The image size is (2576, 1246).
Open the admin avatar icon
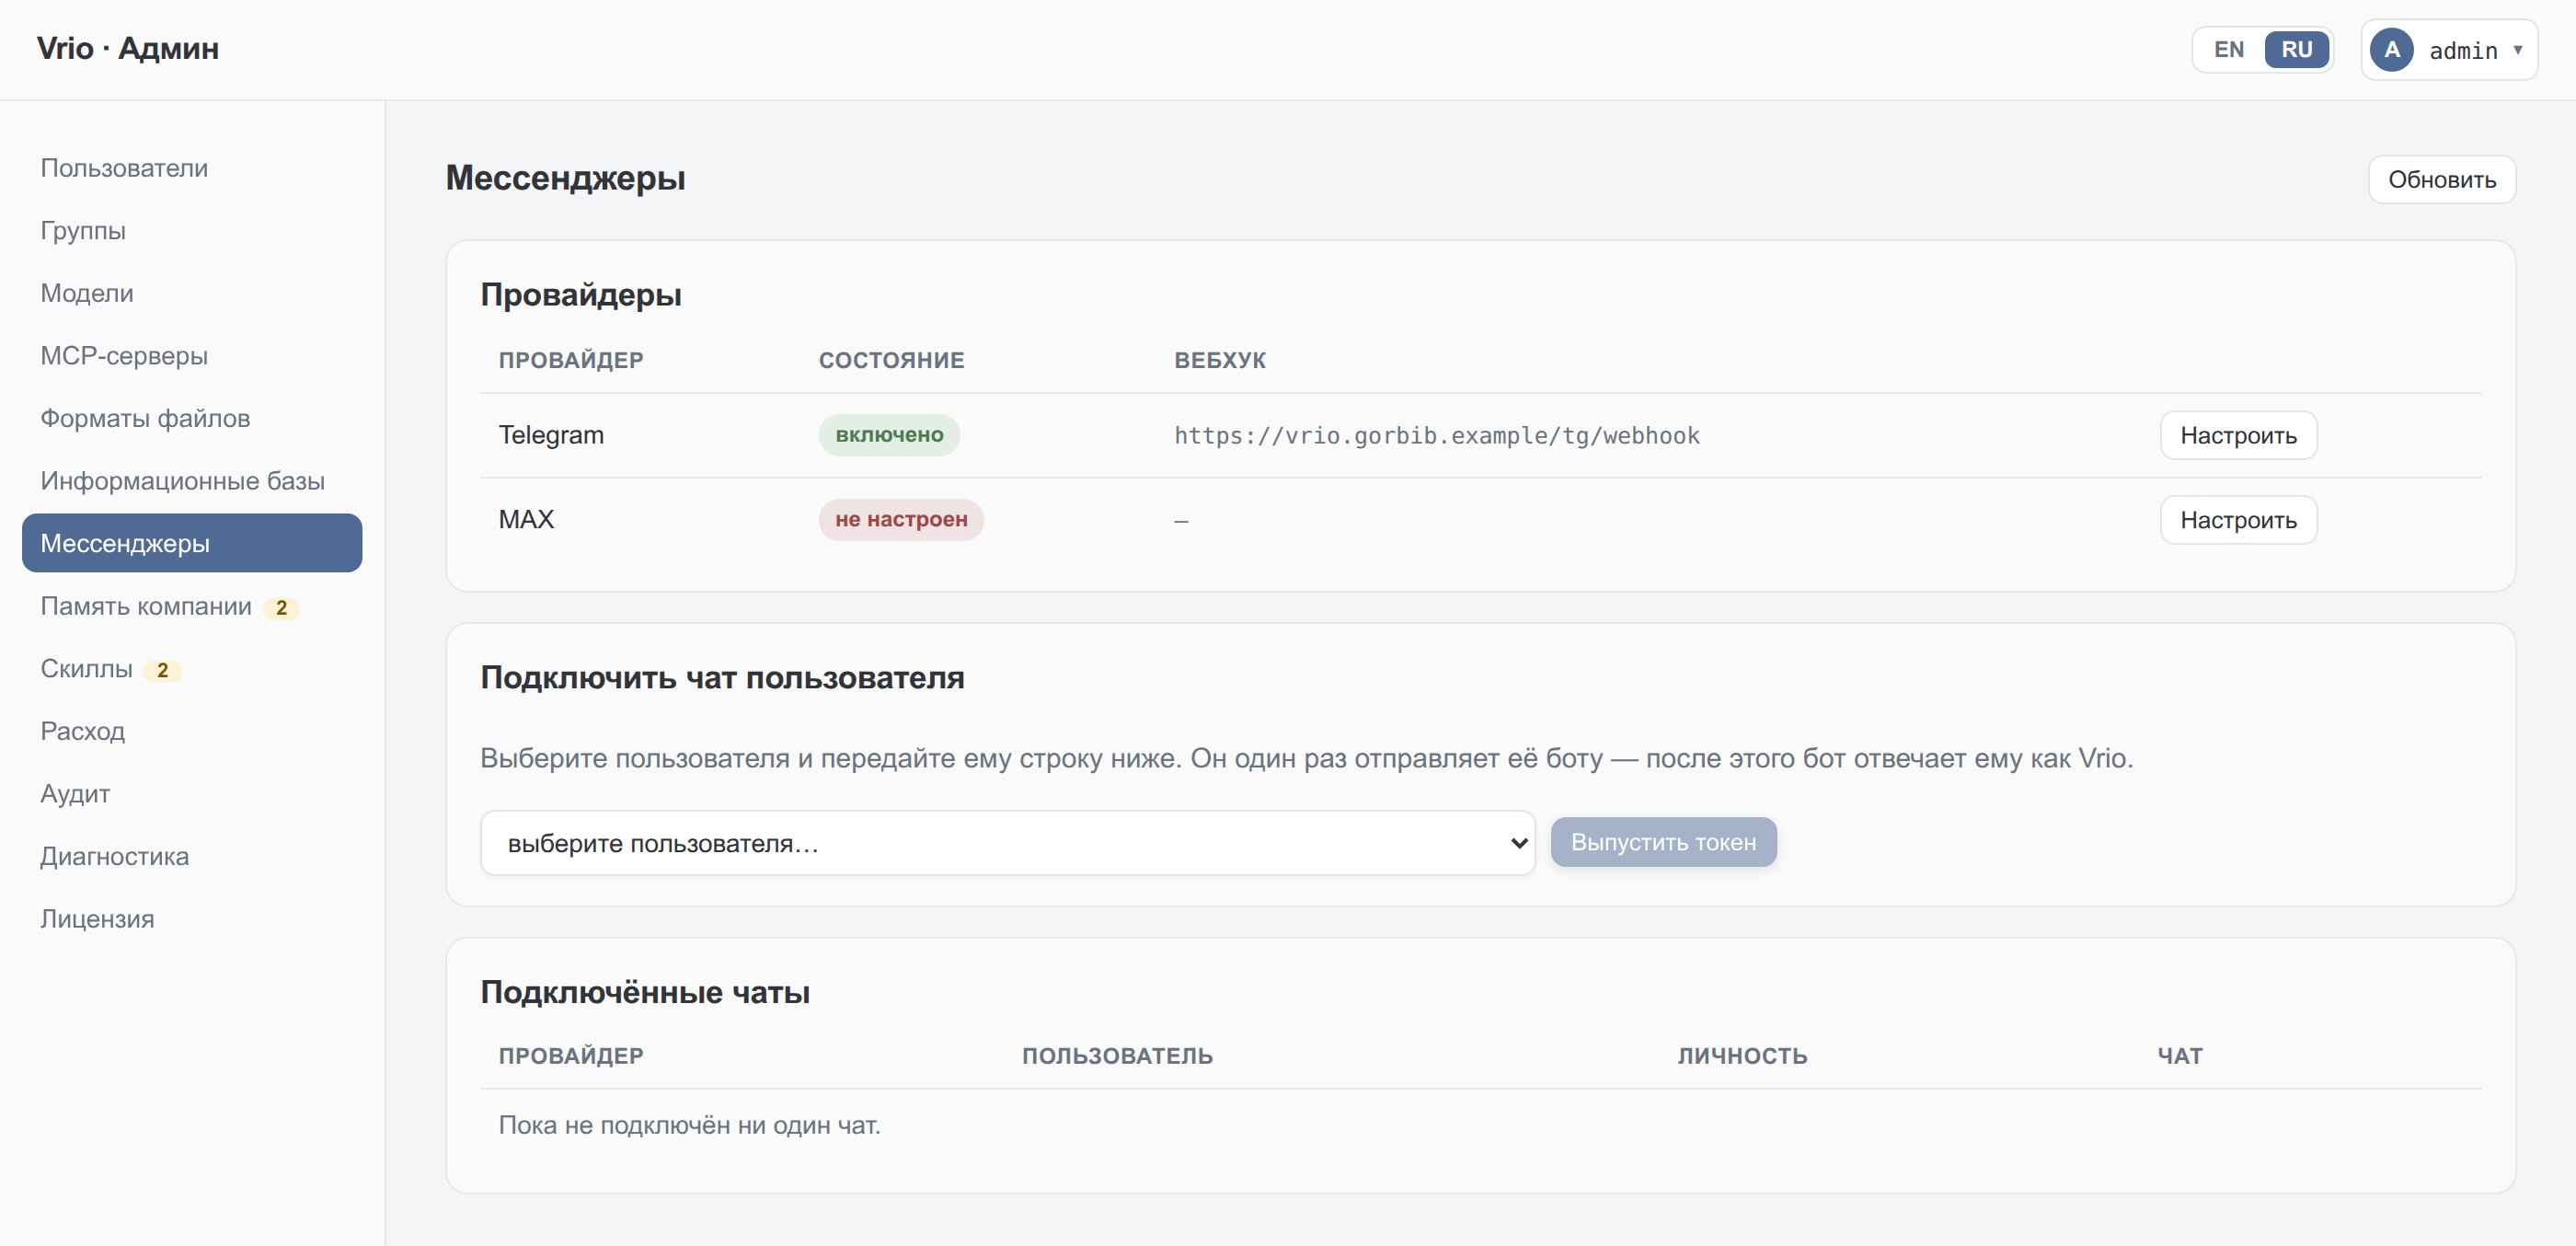click(x=2391, y=50)
